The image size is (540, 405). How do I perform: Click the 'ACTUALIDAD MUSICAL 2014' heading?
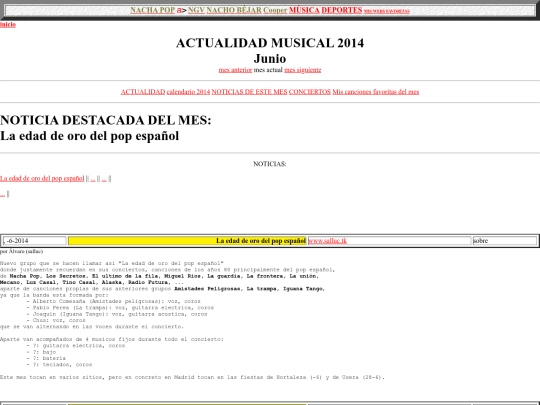point(270,43)
